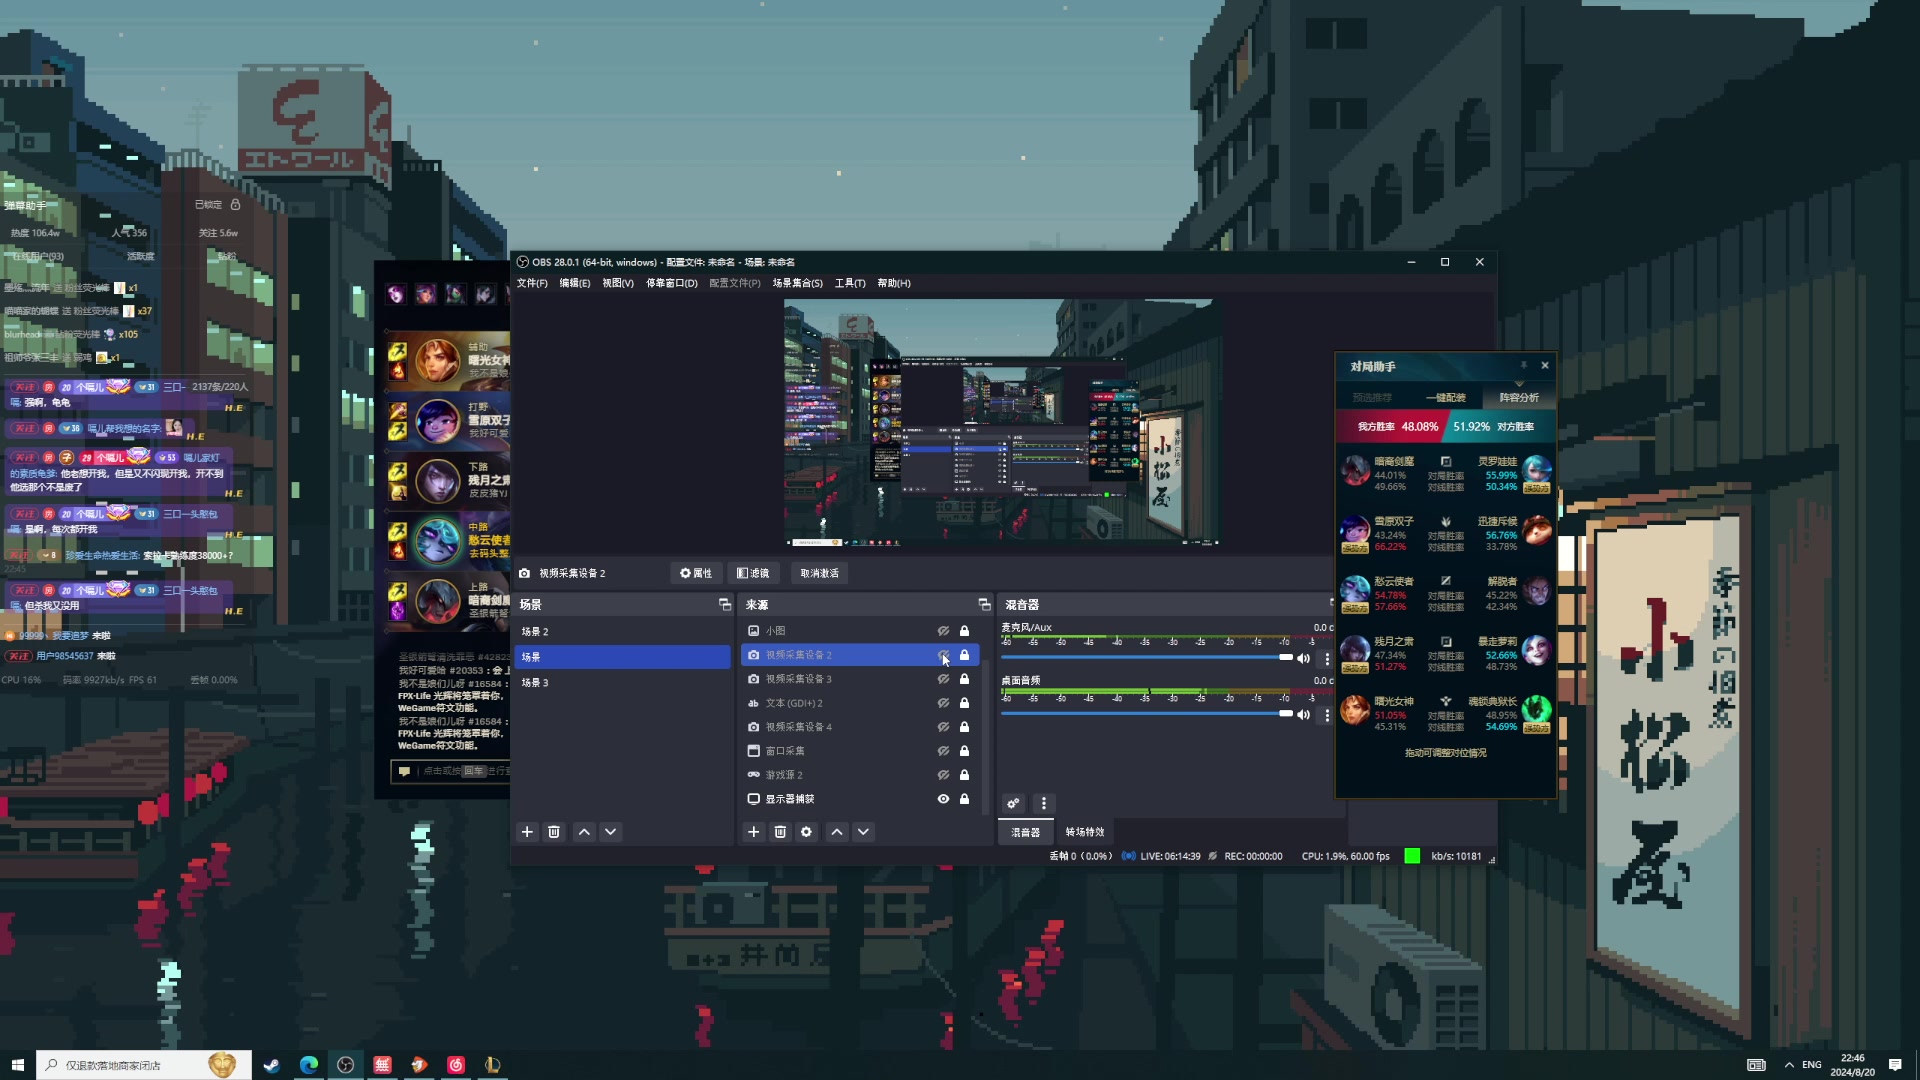This screenshot has height=1080, width=1920.
Task: Select 显示器捕获 source row
Action: pos(860,799)
